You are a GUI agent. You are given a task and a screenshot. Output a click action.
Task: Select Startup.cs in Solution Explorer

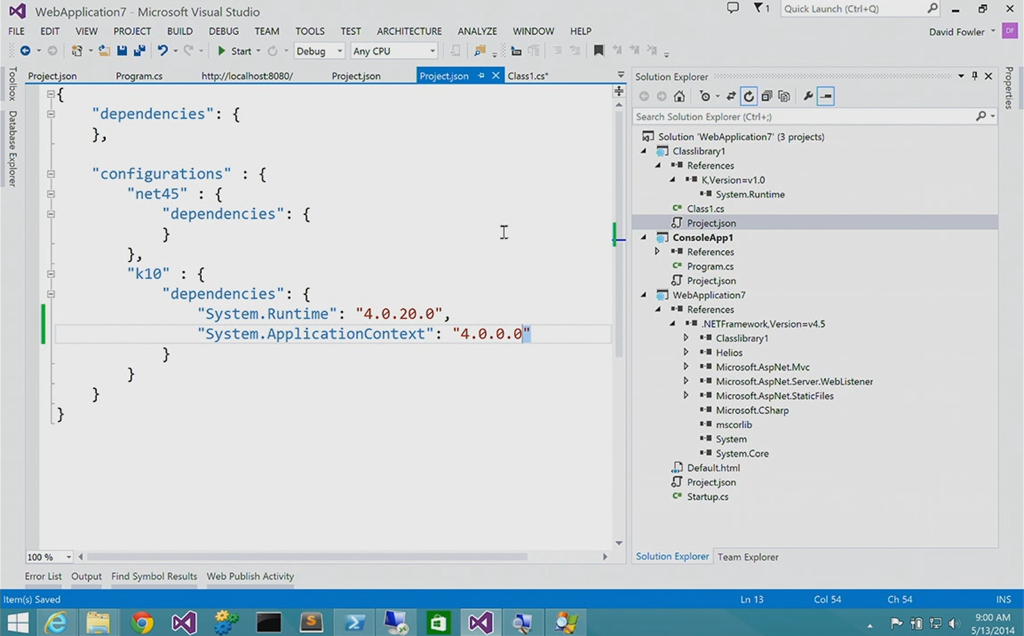click(x=707, y=496)
